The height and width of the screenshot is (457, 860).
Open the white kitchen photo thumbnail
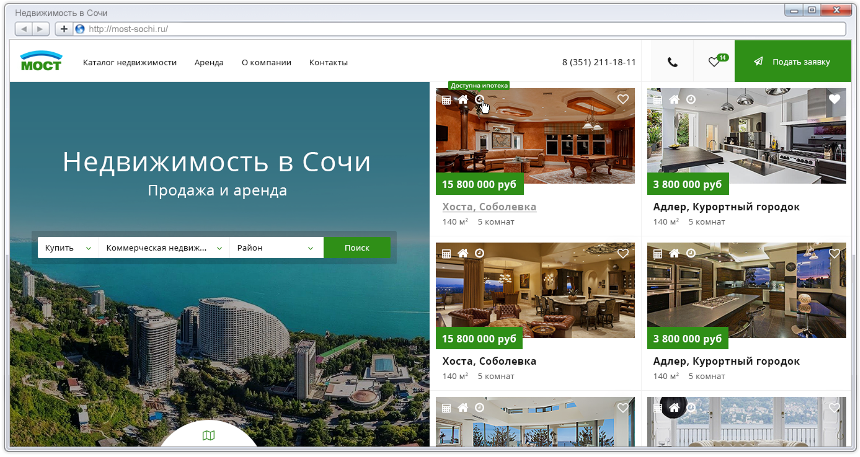[x=746, y=136]
